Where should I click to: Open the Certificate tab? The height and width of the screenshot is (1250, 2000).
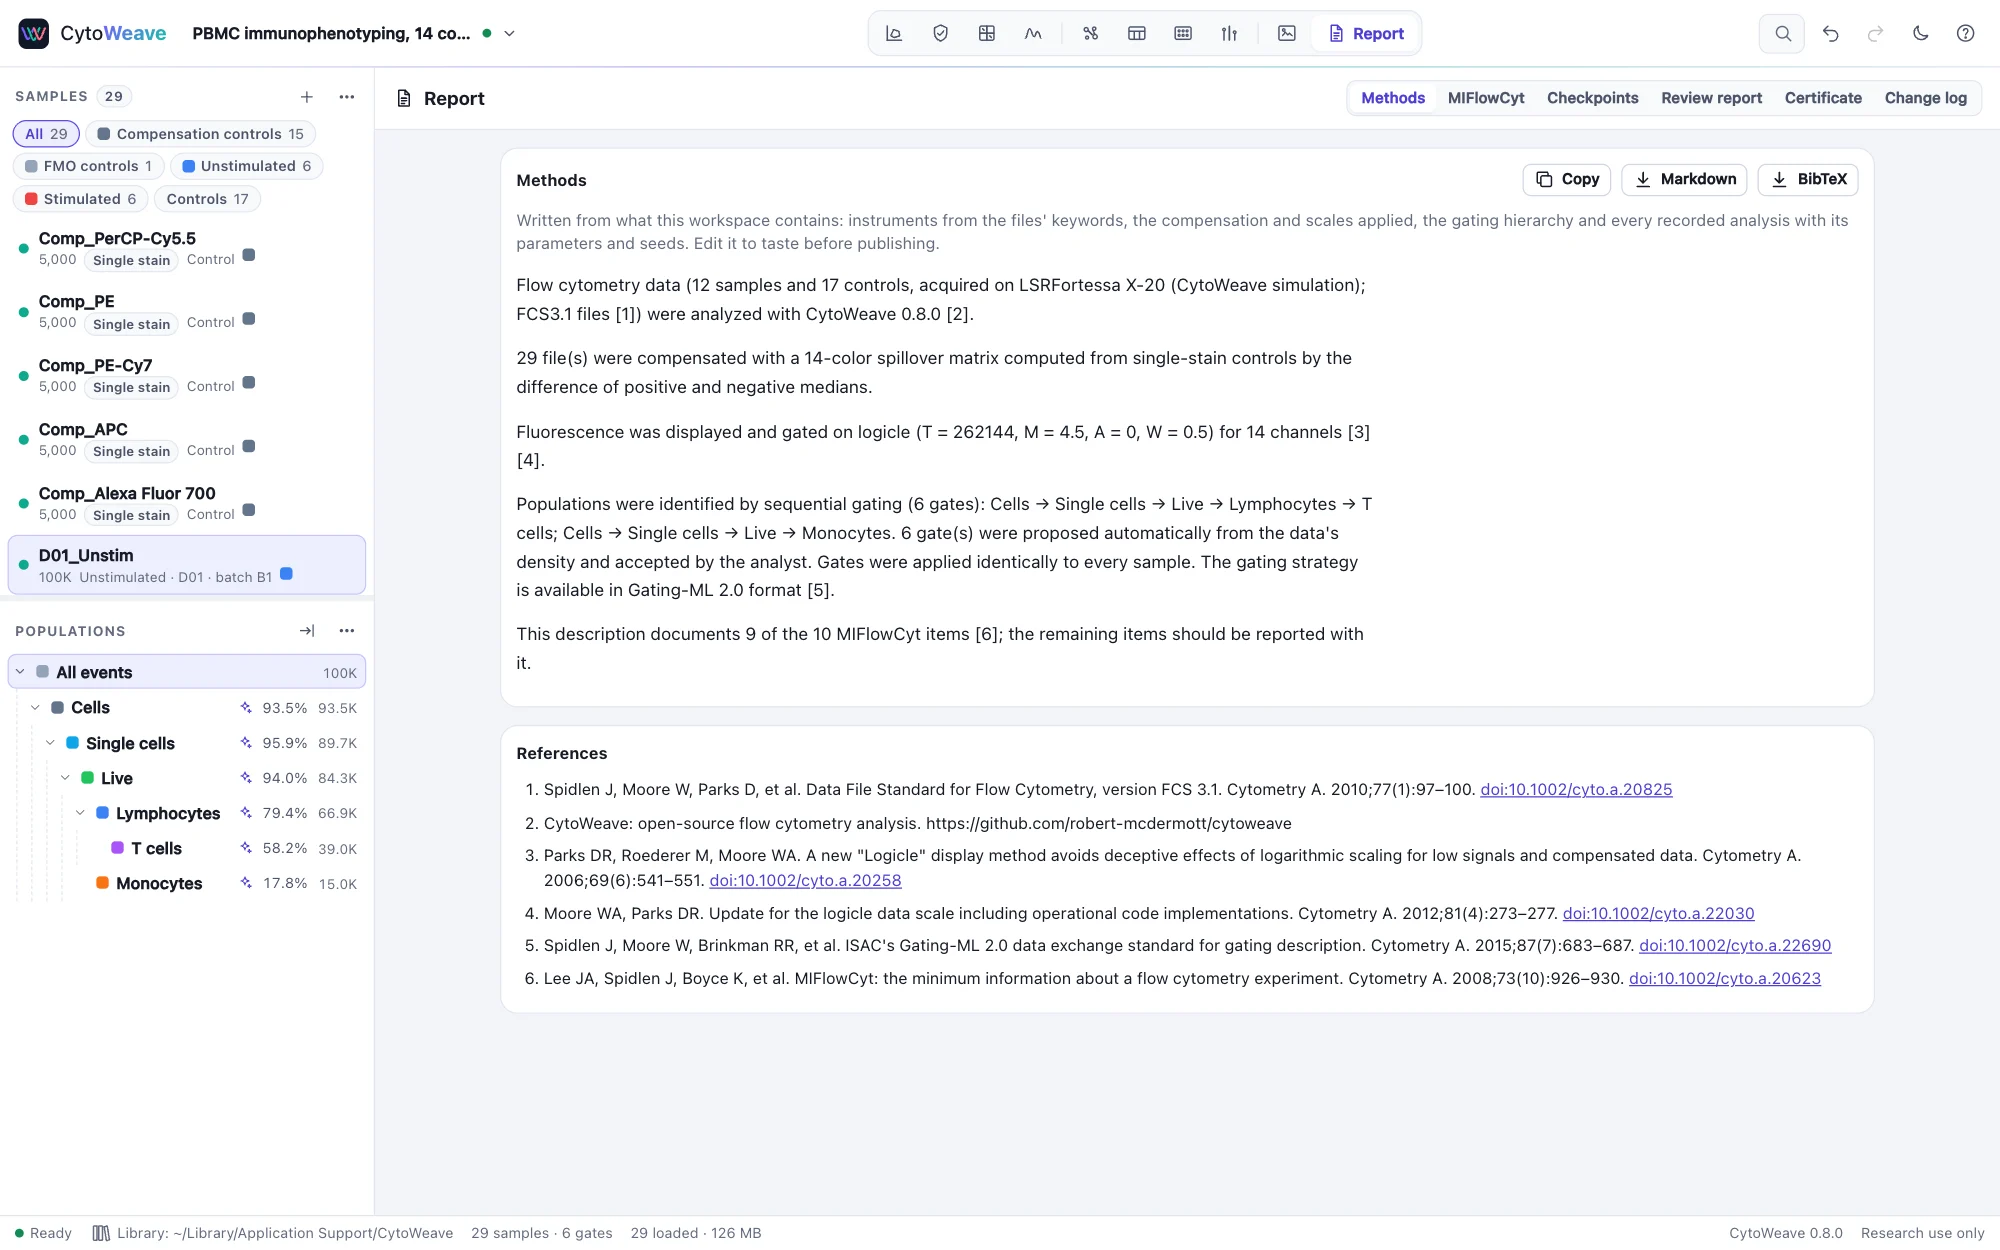[x=1823, y=98]
